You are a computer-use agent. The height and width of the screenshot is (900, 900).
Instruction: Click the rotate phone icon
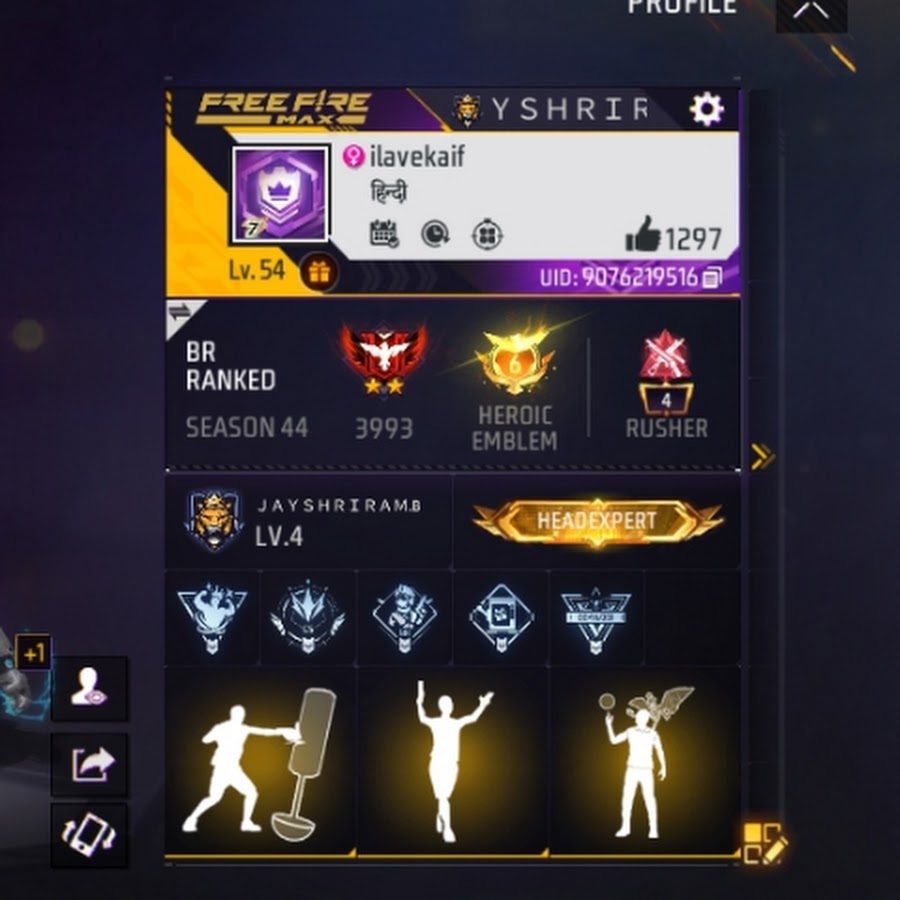coord(90,835)
